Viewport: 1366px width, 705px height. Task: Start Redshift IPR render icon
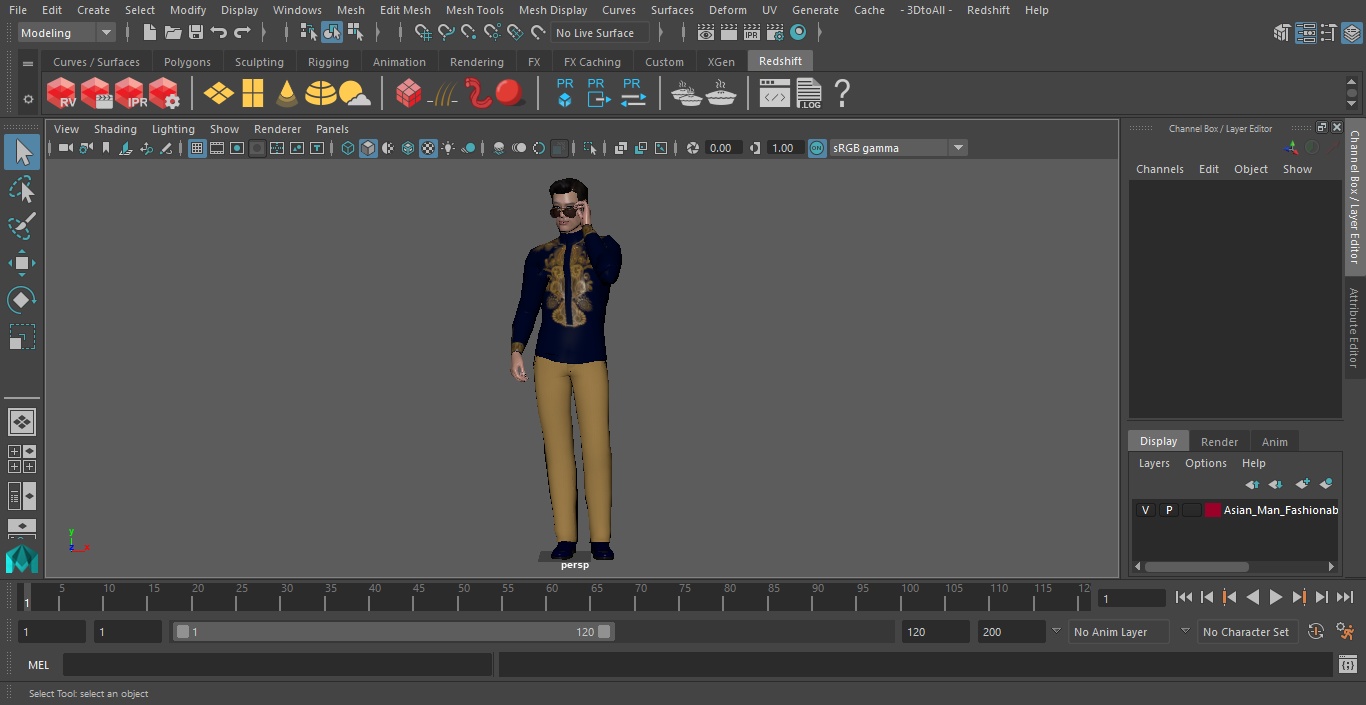(x=130, y=94)
